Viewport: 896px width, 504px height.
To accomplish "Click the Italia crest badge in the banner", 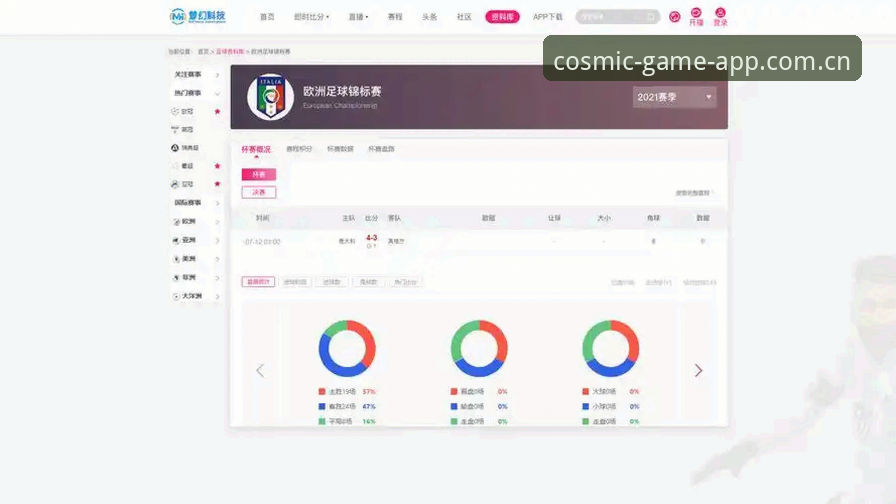I will (x=270, y=97).
